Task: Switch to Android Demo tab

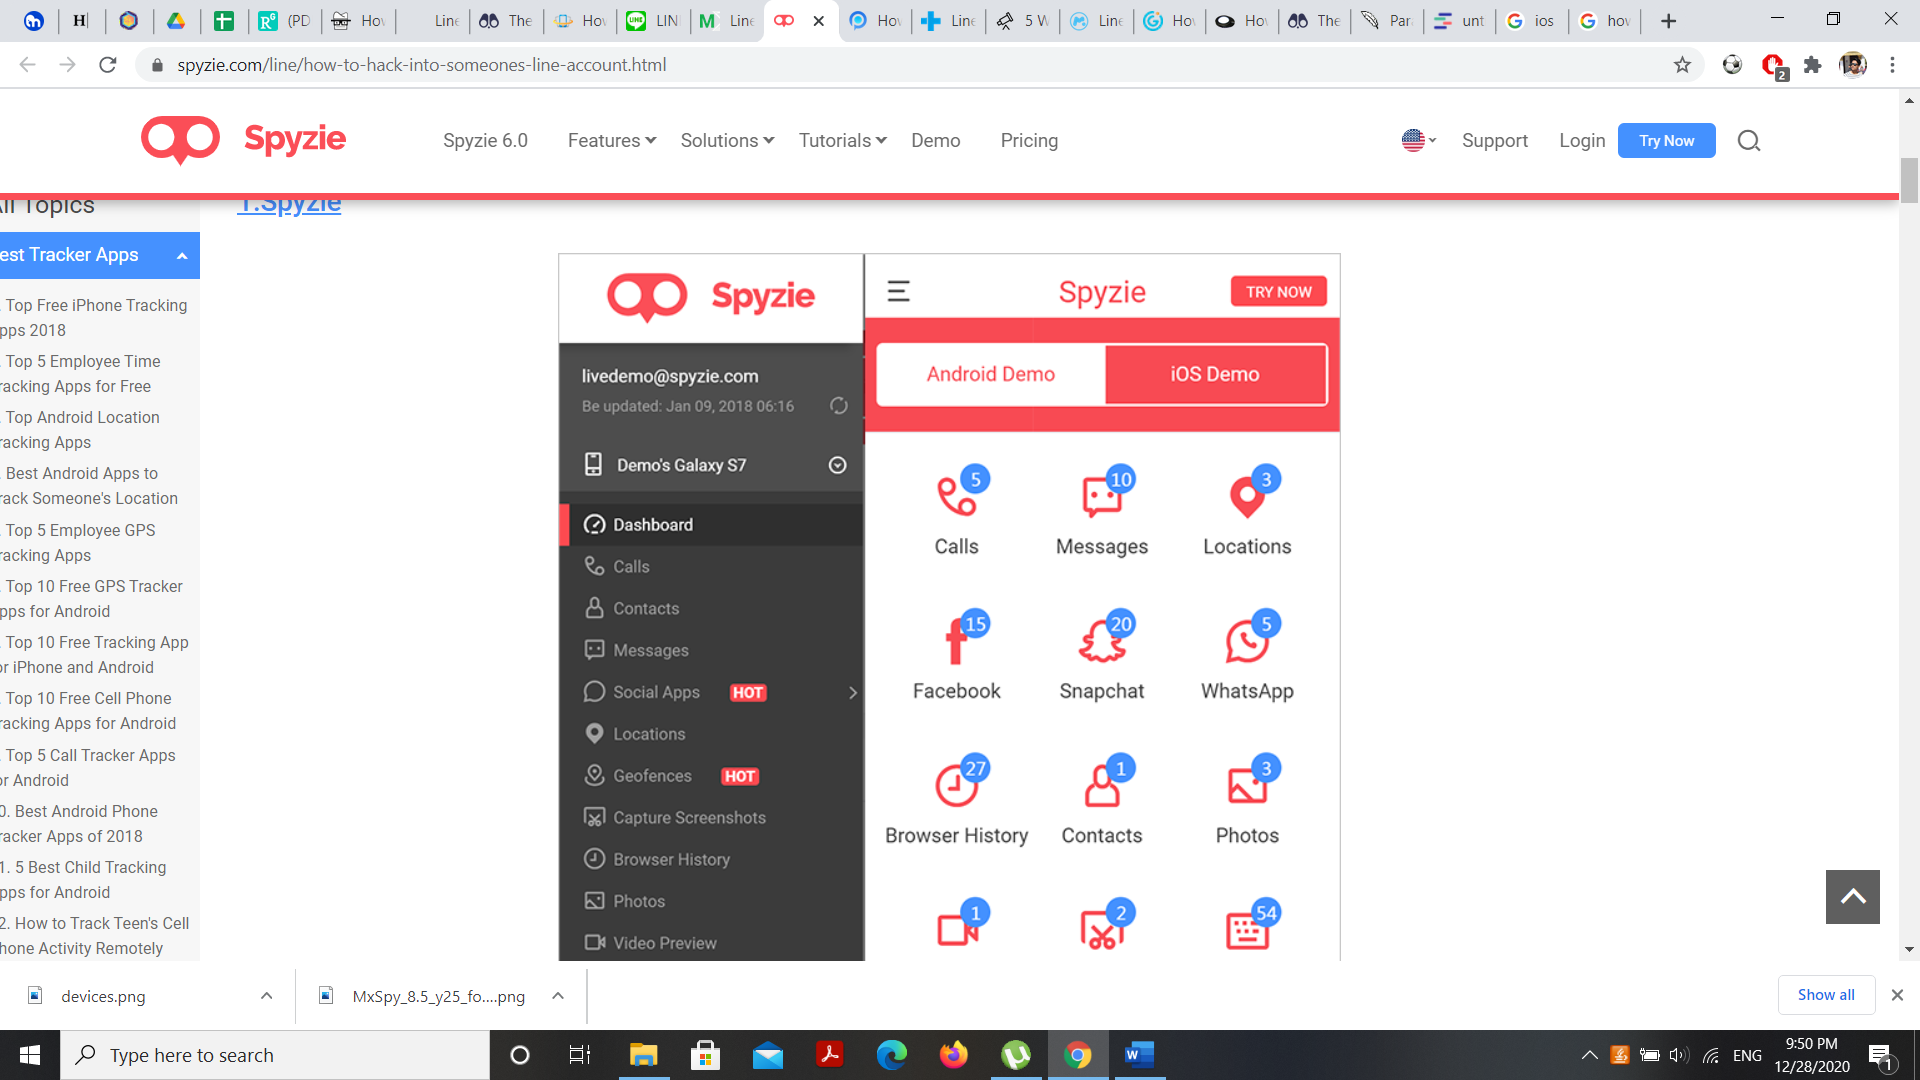Action: coord(990,373)
